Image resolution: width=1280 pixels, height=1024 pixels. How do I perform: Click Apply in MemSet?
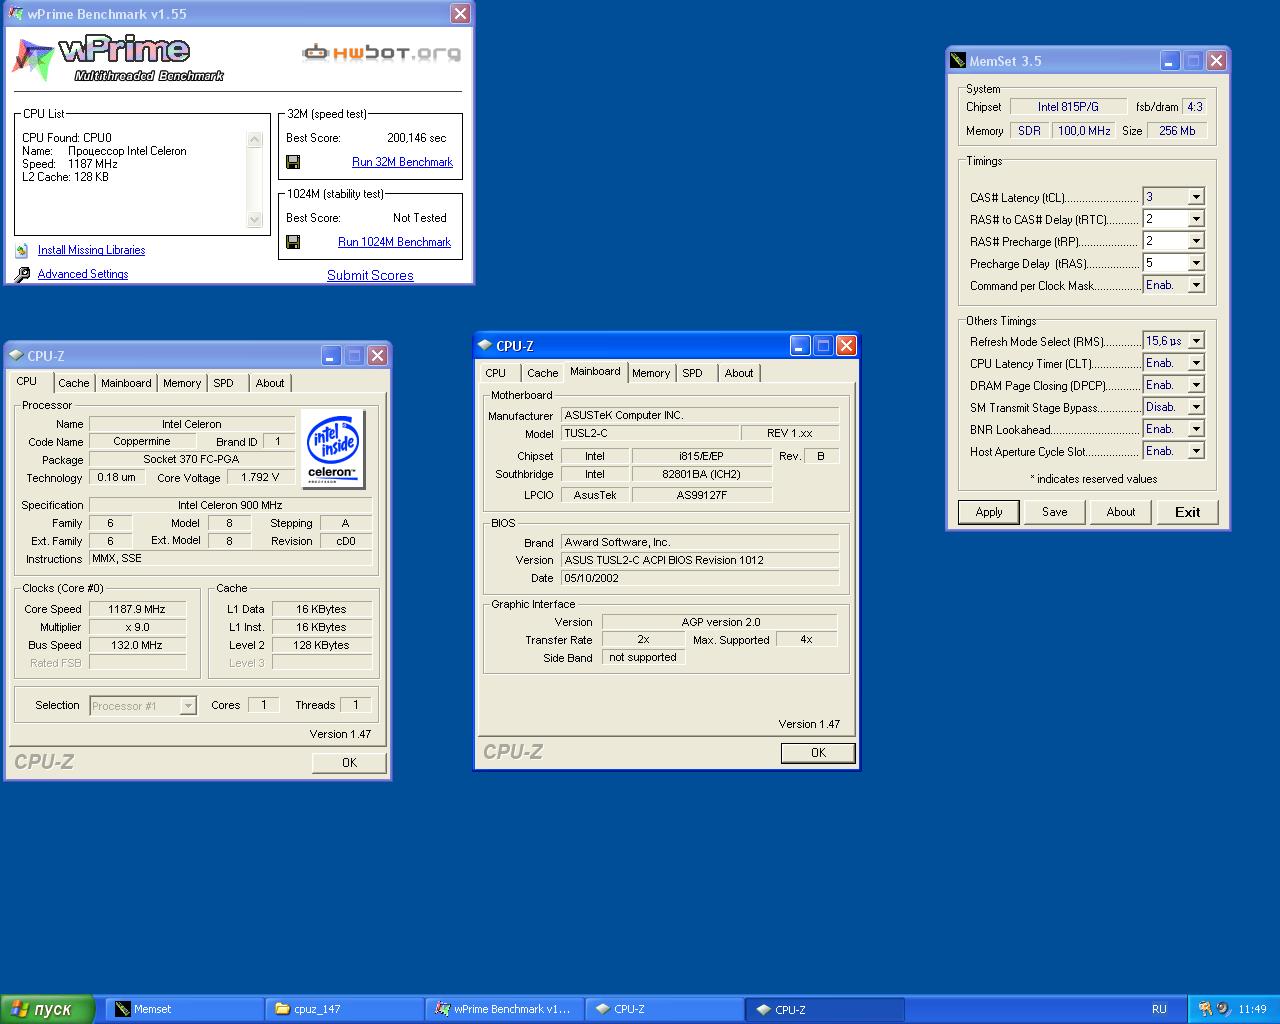click(989, 512)
